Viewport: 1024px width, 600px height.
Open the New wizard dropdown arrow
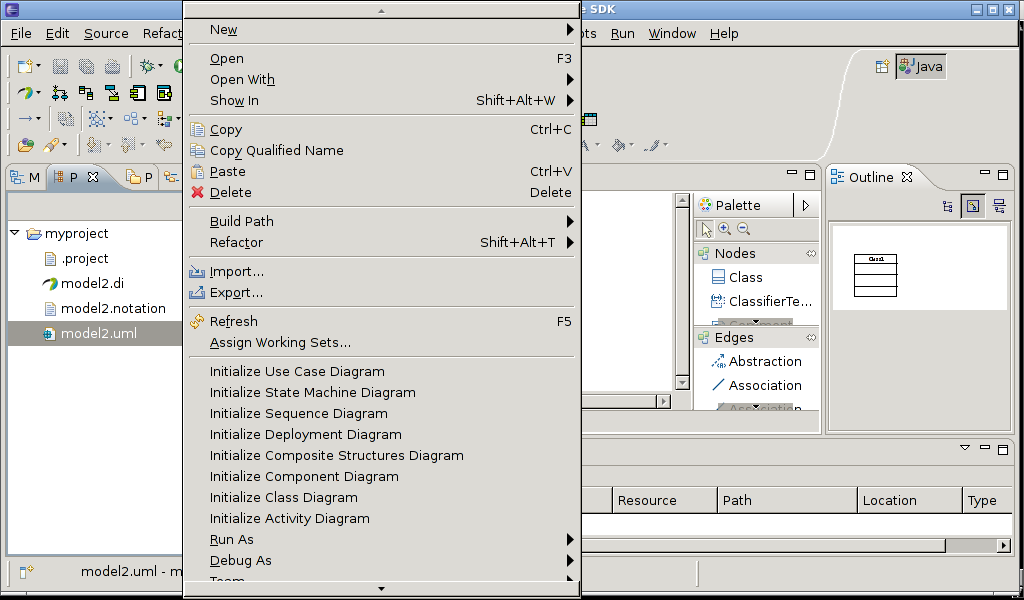pos(39,67)
